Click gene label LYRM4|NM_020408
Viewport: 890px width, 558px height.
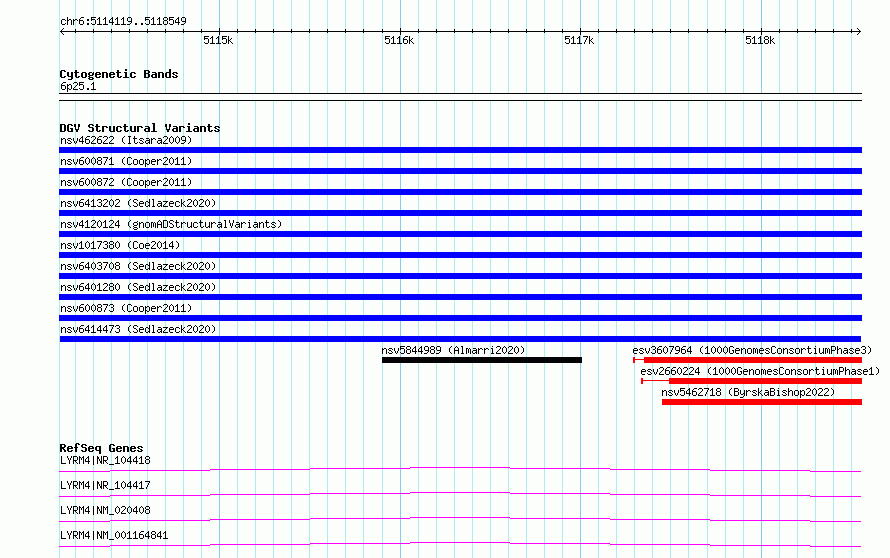tap(105, 510)
